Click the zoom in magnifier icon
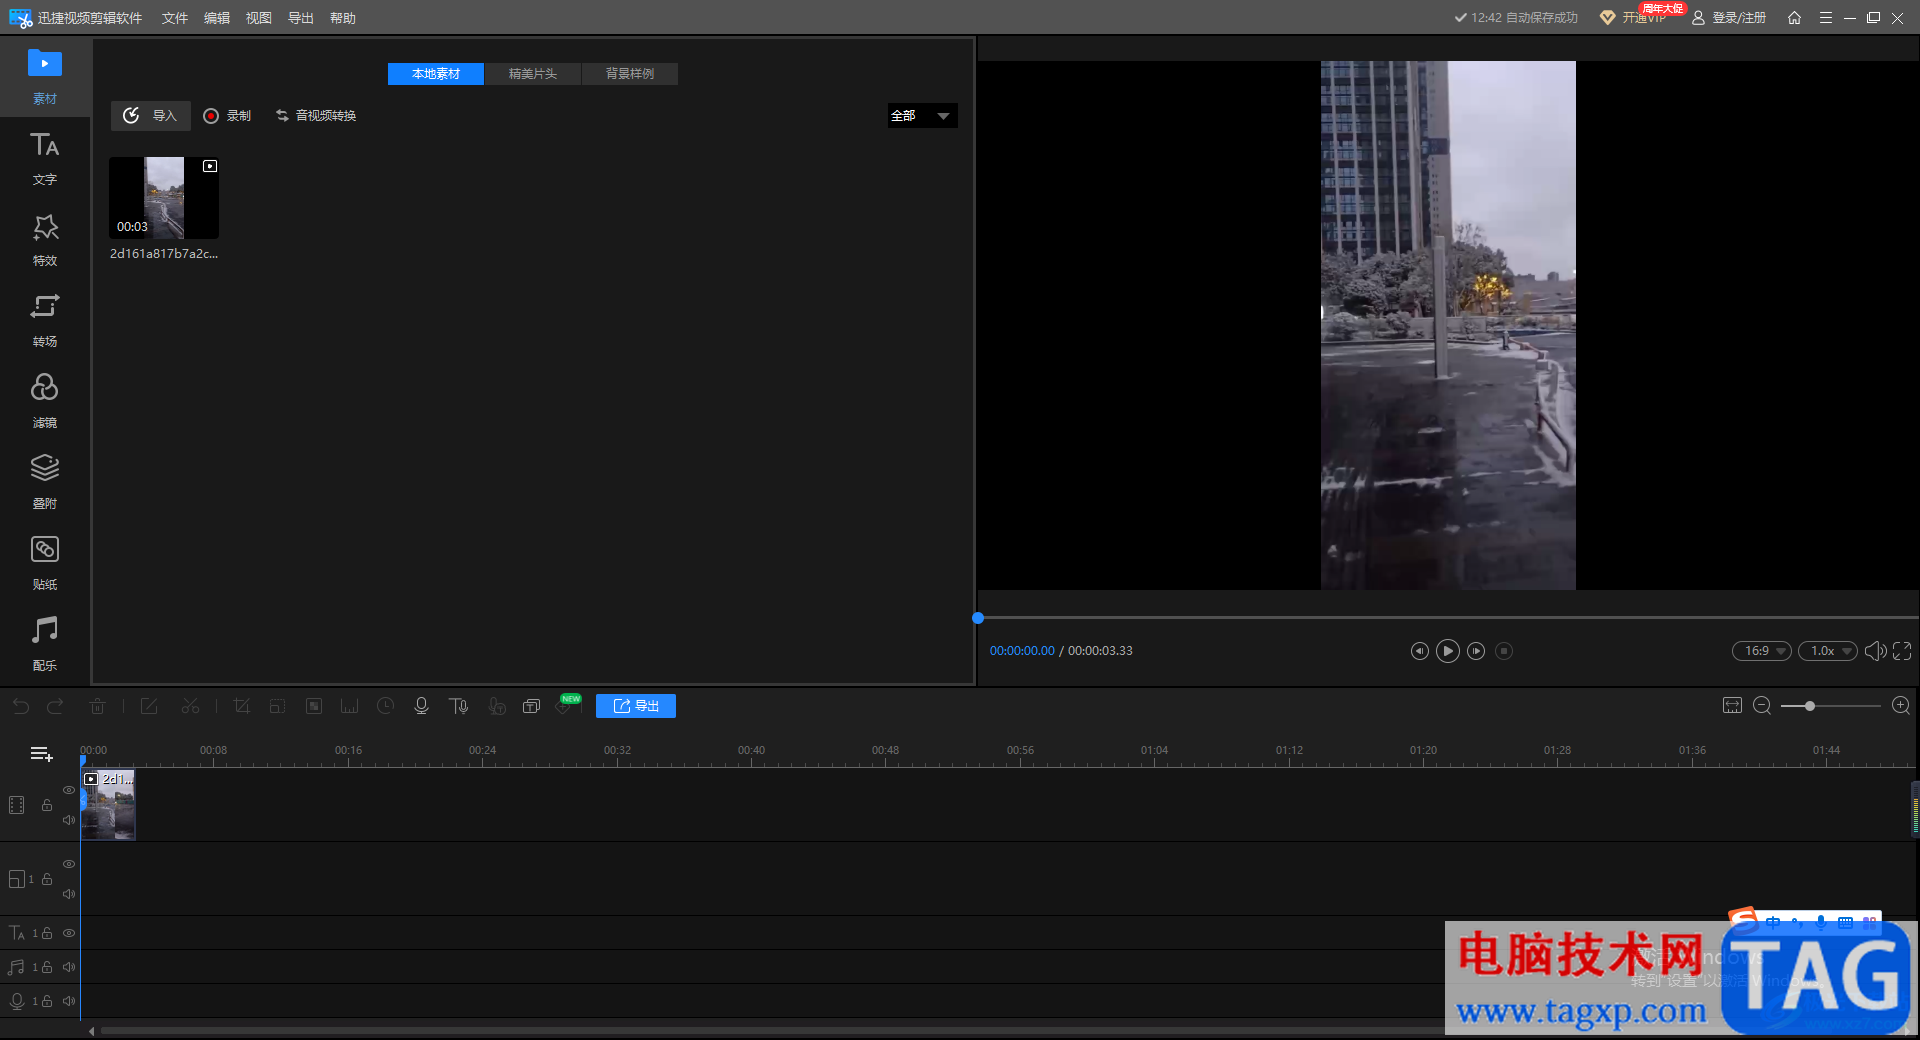This screenshot has width=1920, height=1040. (x=1901, y=706)
